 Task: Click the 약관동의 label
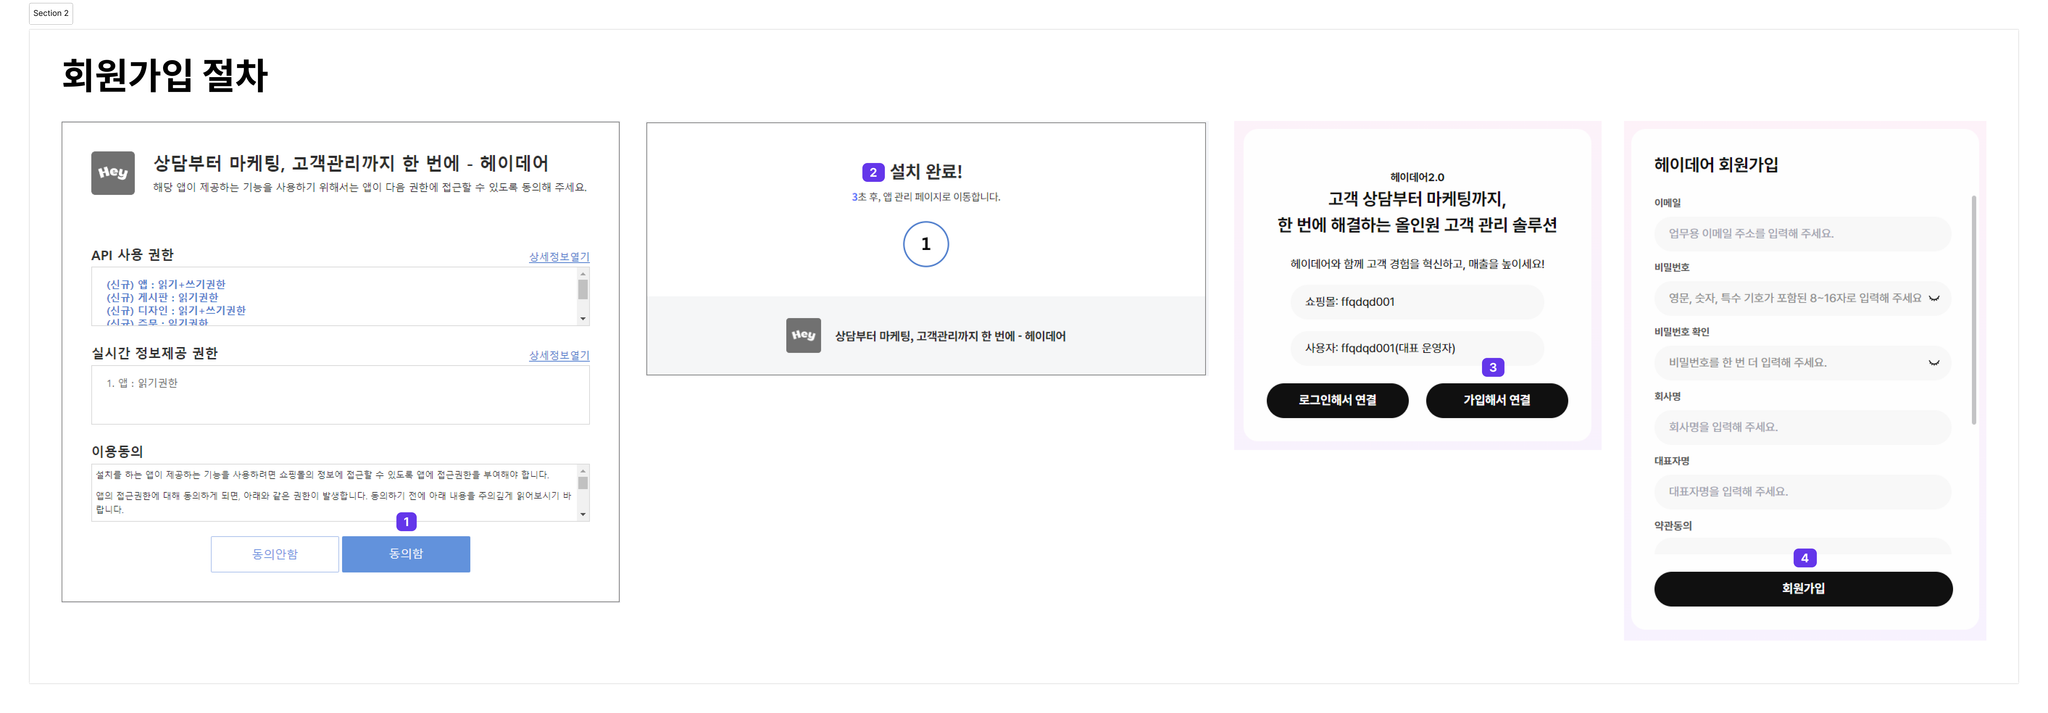pos(1673,526)
